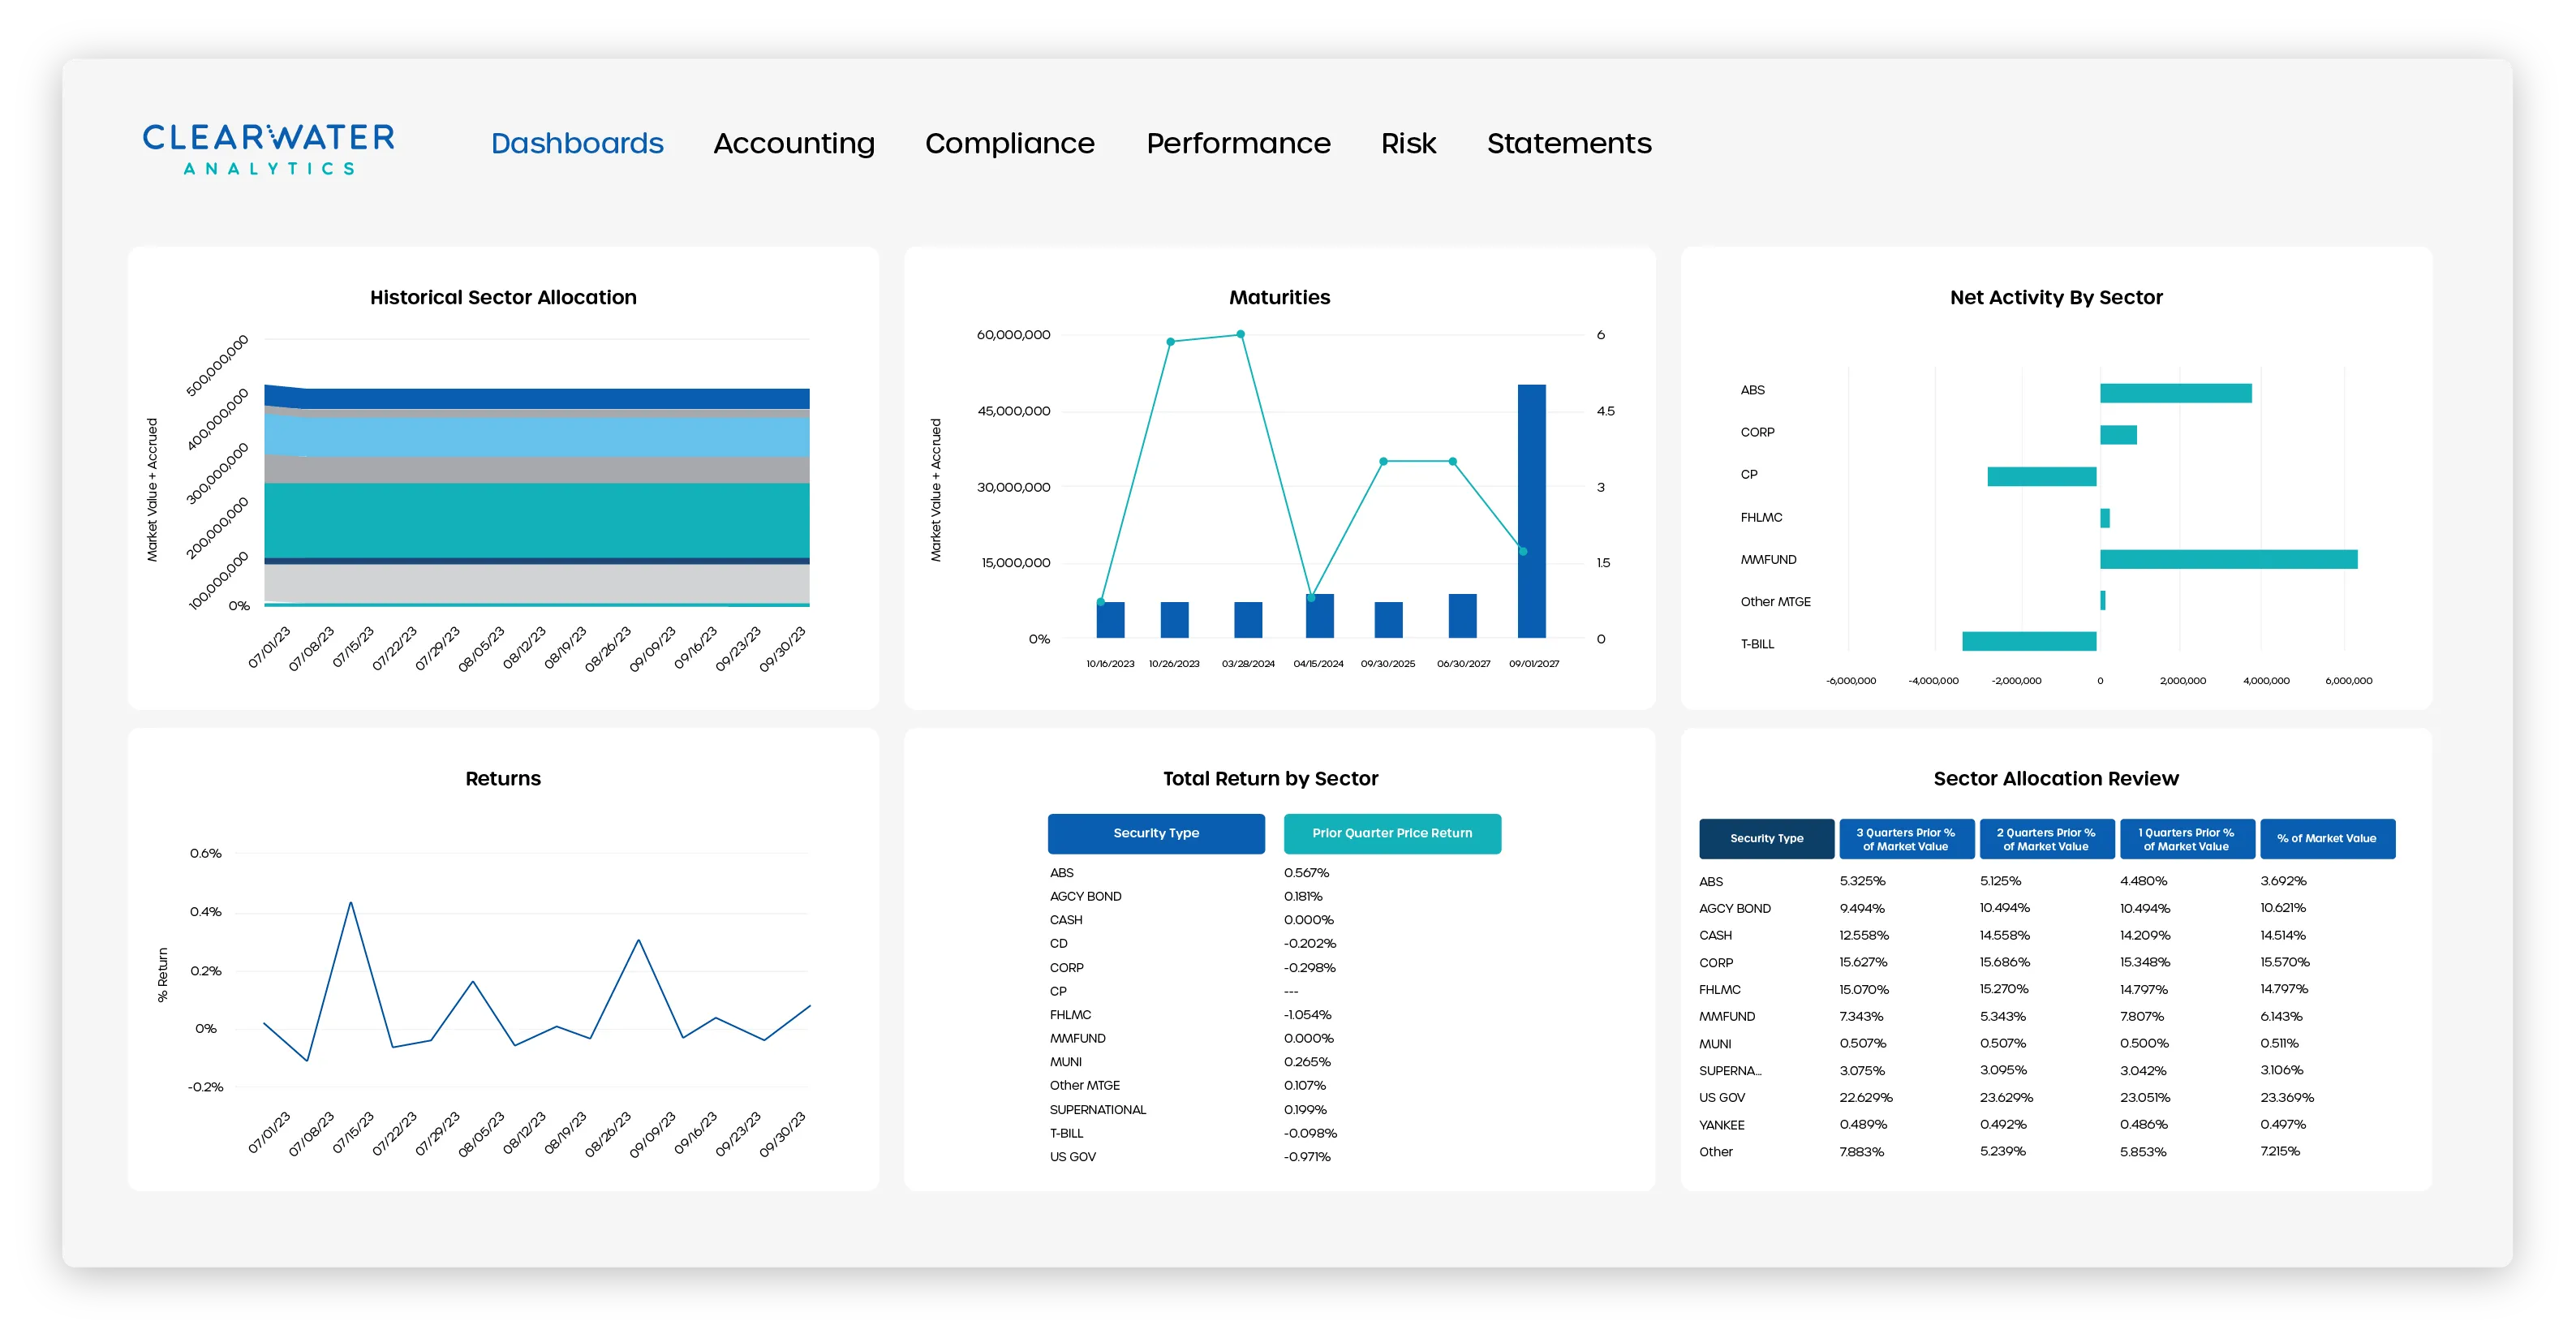Screen dimensions: 2576x1334
Task: Select the Statements tab
Action: [x=1568, y=143]
